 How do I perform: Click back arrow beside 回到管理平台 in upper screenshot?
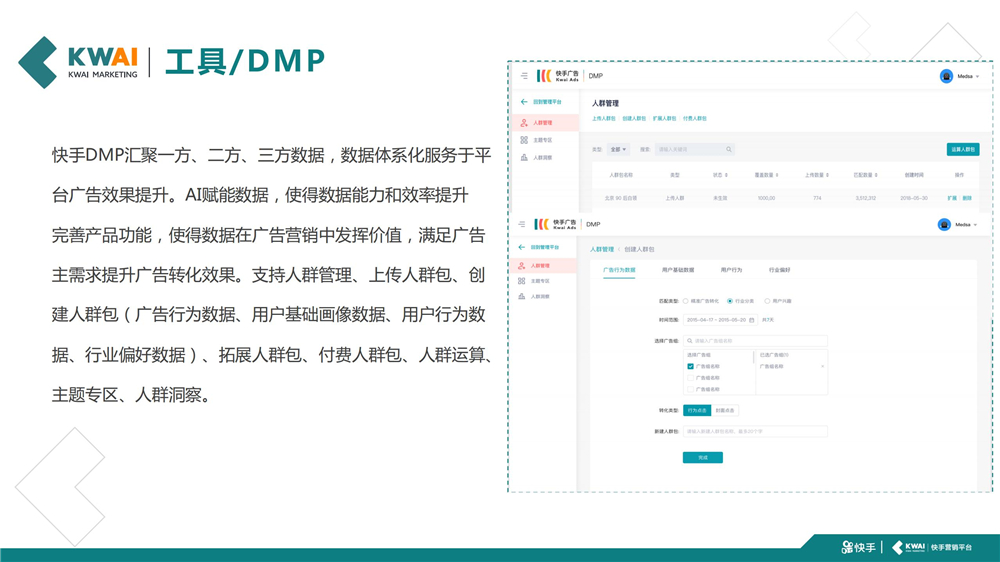pos(524,102)
